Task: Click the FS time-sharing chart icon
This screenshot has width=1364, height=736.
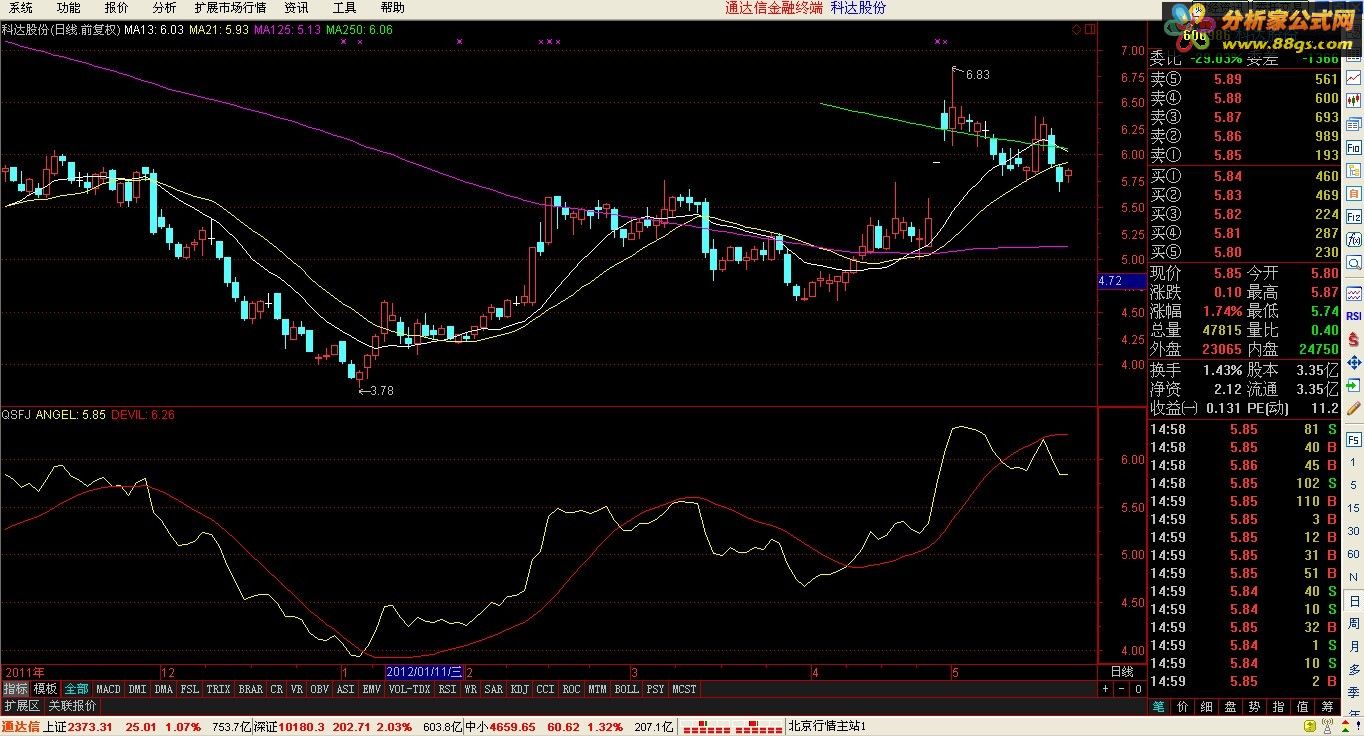Action: [1353, 439]
